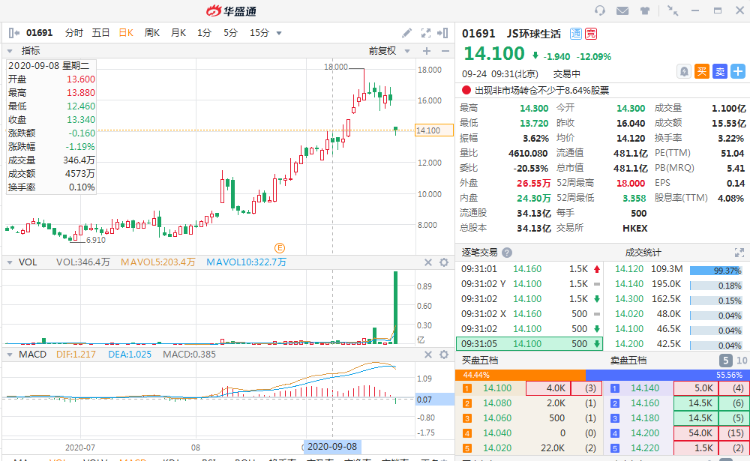
Task: Click the orange buy ratio bar 44.44%
Action: (x=520, y=375)
